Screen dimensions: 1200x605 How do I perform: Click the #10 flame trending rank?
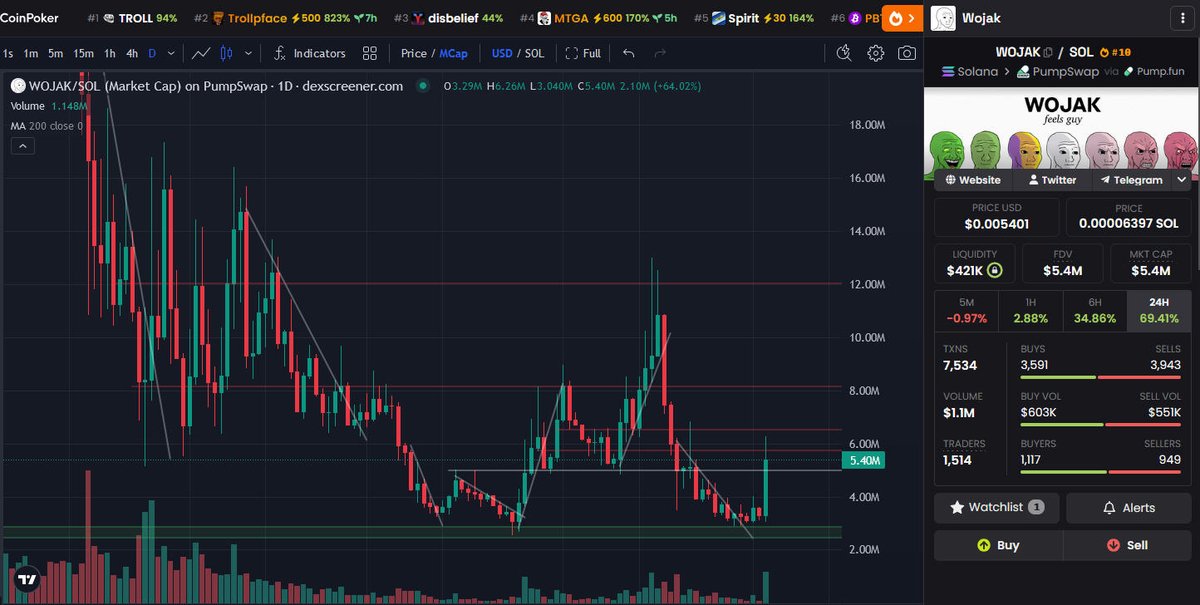click(1115, 52)
